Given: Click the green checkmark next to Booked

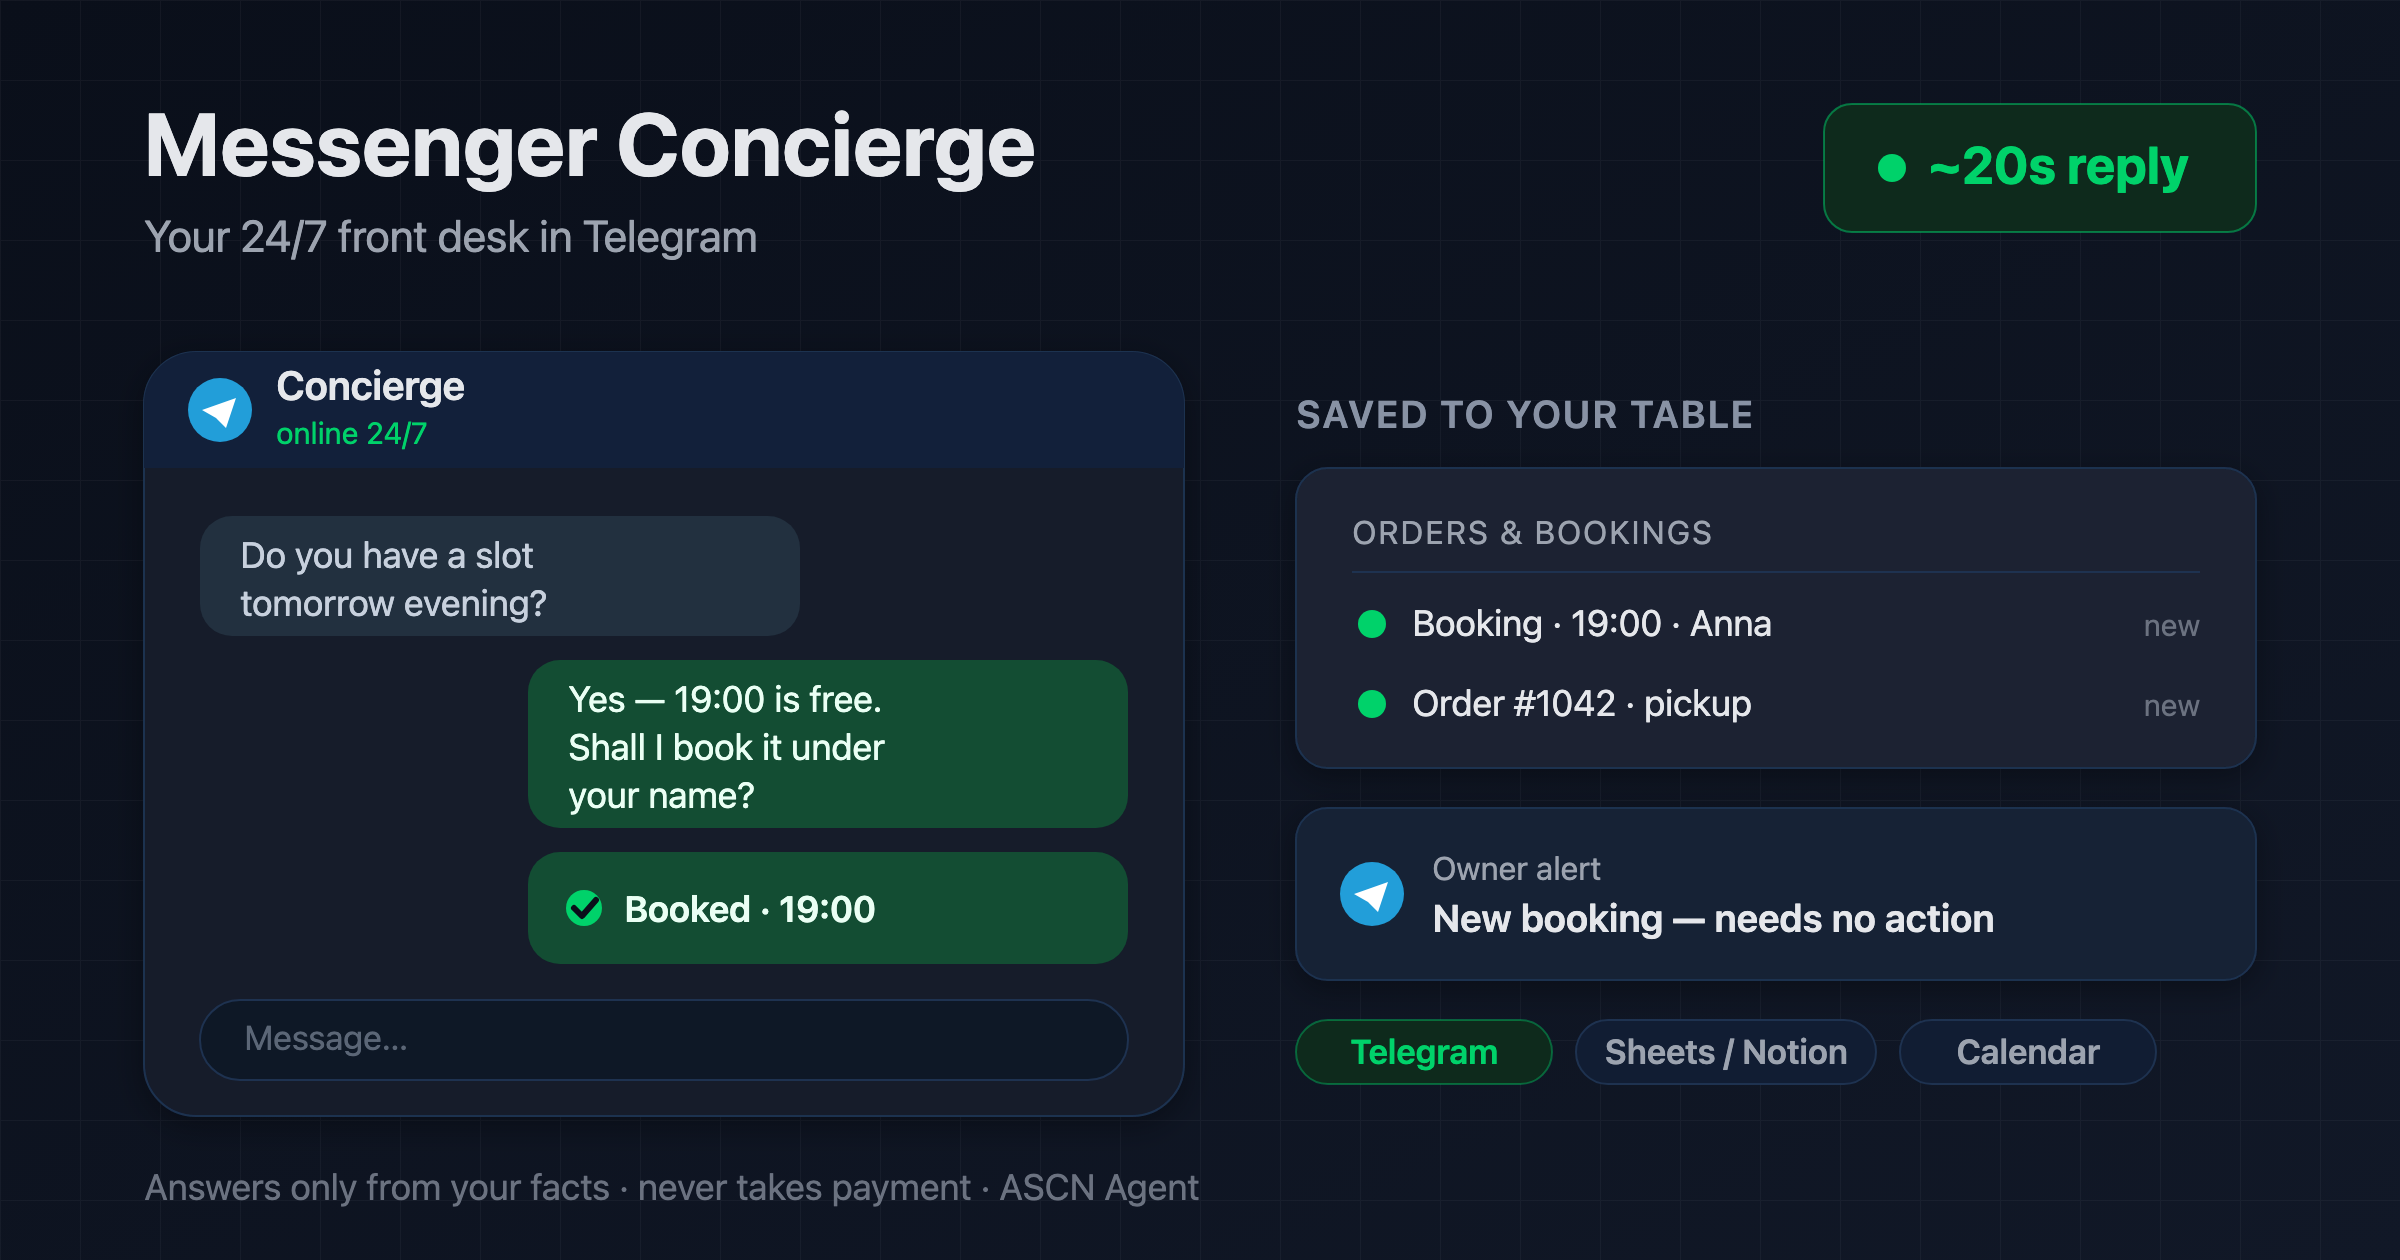Looking at the screenshot, I should click(x=584, y=908).
